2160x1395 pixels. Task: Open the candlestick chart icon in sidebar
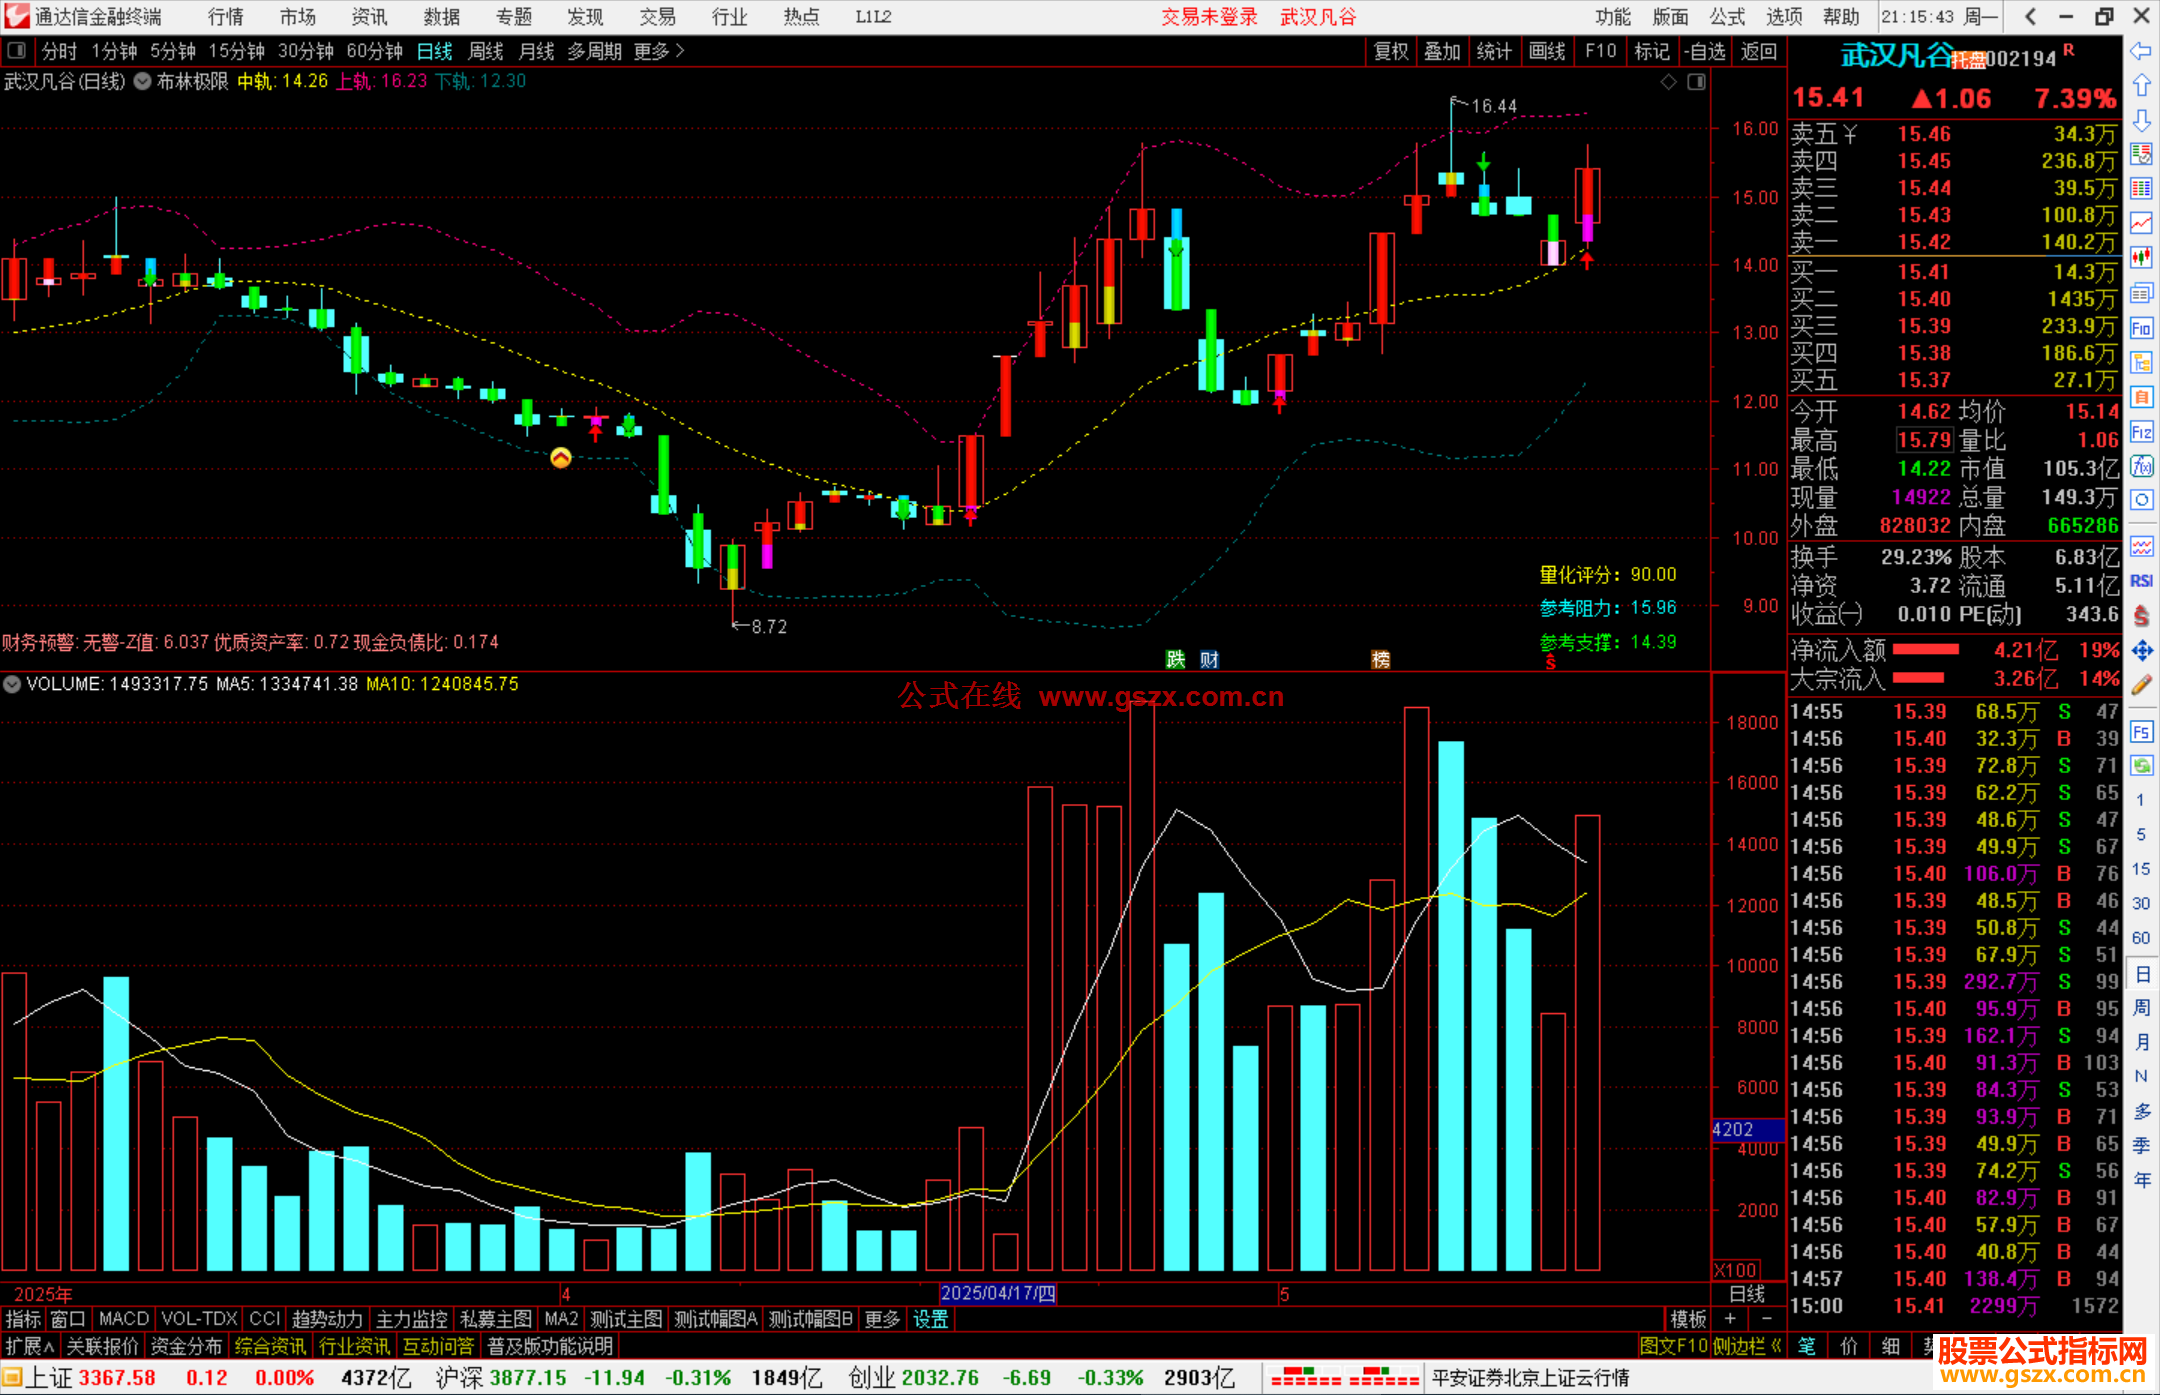[2141, 257]
